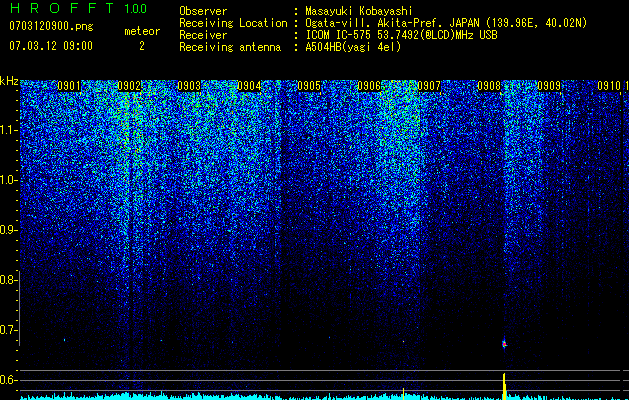Screen dimensions: 629x400
Task: Click the 1.1 kHz axis label
Action: [x=9, y=130]
